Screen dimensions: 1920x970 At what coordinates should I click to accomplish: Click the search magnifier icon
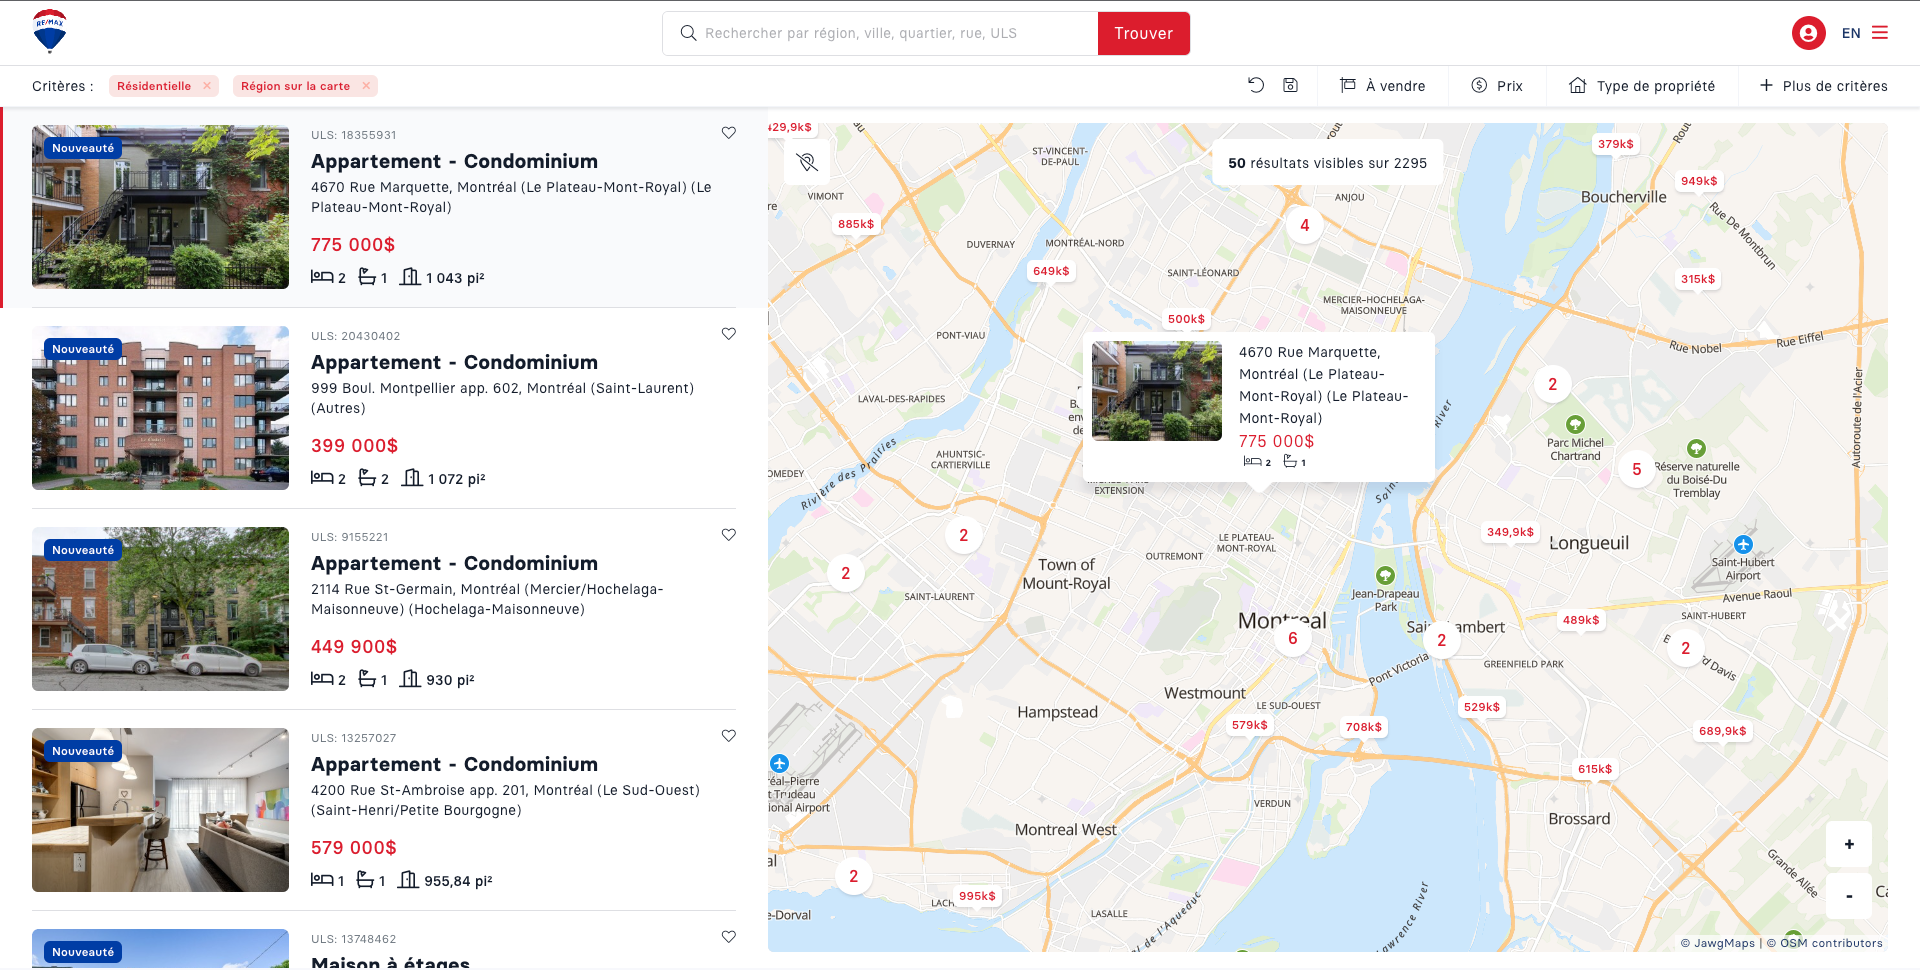coord(688,33)
